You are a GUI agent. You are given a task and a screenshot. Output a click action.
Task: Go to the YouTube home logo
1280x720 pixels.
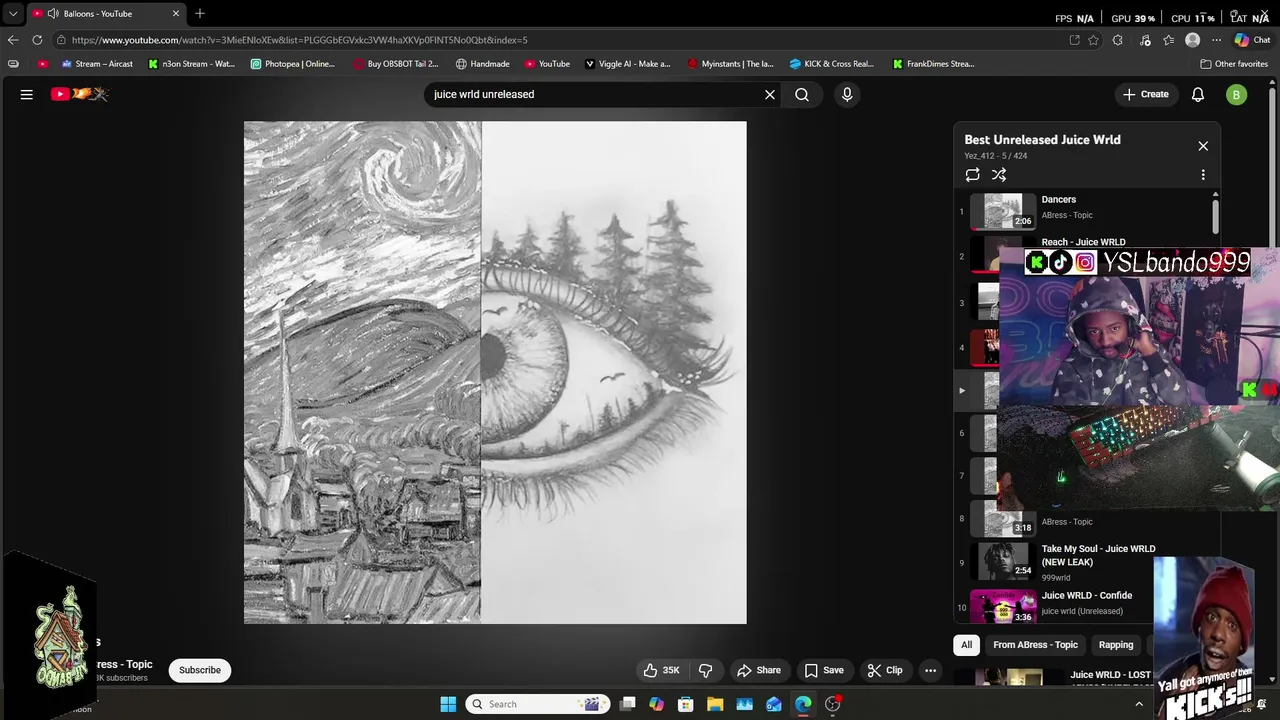coord(79,94)
